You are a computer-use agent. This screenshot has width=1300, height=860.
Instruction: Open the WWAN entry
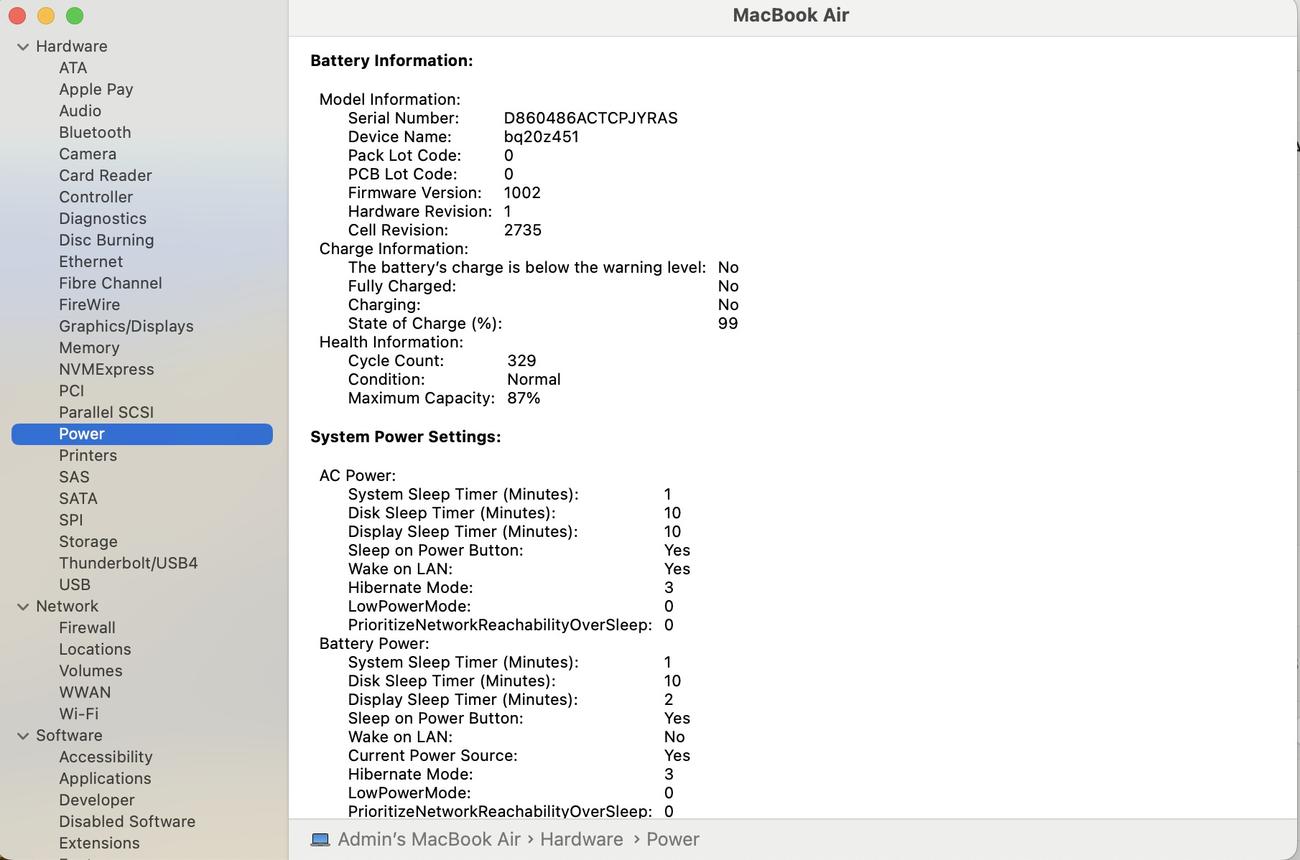[x=85, y=692]
